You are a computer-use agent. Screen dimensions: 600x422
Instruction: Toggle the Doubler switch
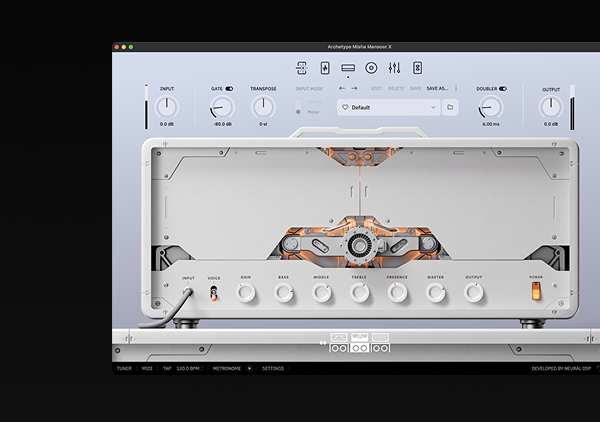503,88
